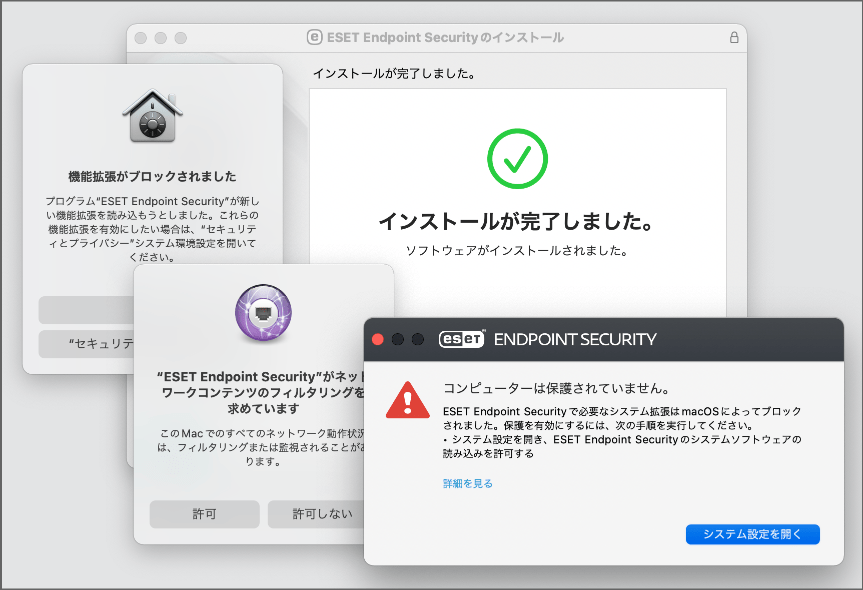Image resolution: width=863 pixels, height=590 pixels.
Task: Click the green checkmark completion icon
Action: [x=517, y=158]
